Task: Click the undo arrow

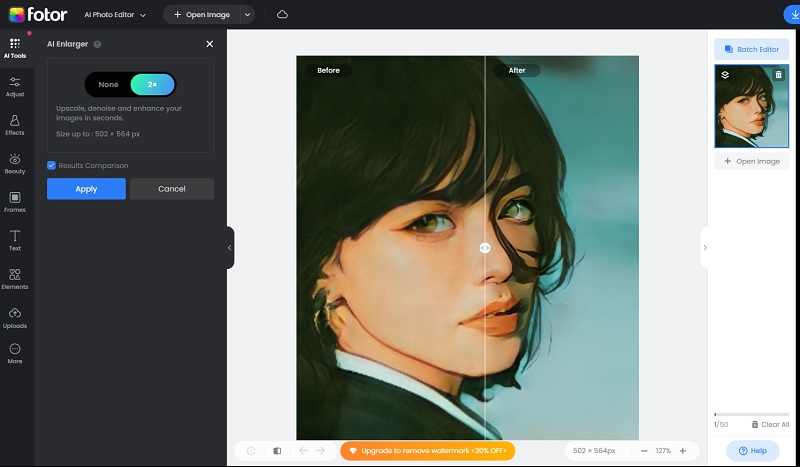Action: pos(304,451)
